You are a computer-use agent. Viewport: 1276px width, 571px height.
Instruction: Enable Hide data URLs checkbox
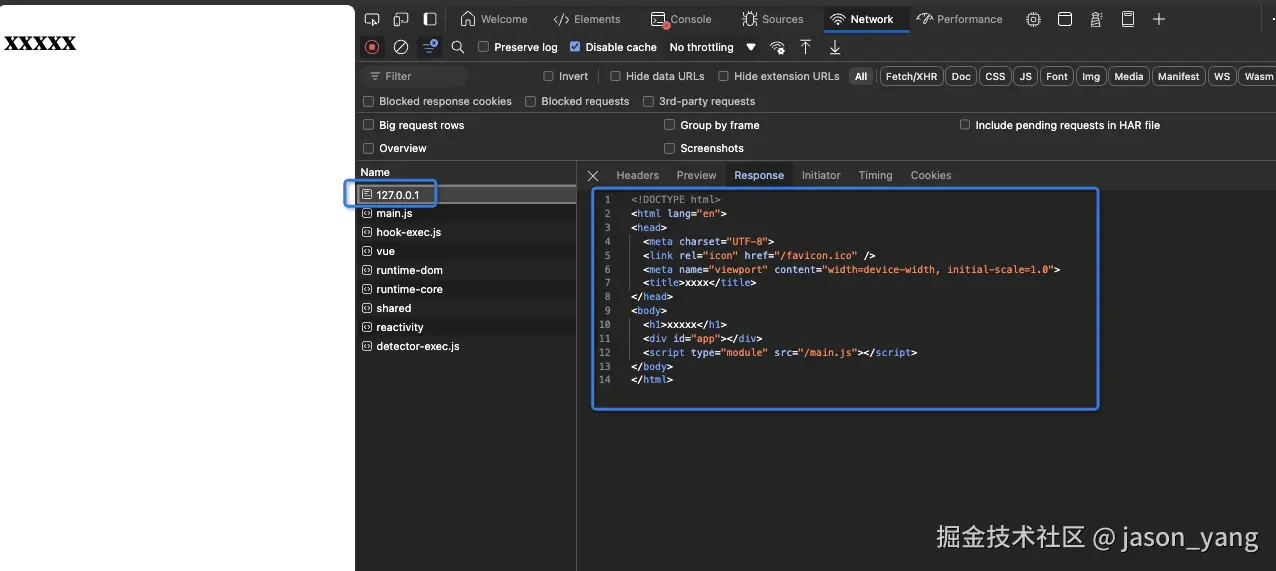(x=615, y=76)
